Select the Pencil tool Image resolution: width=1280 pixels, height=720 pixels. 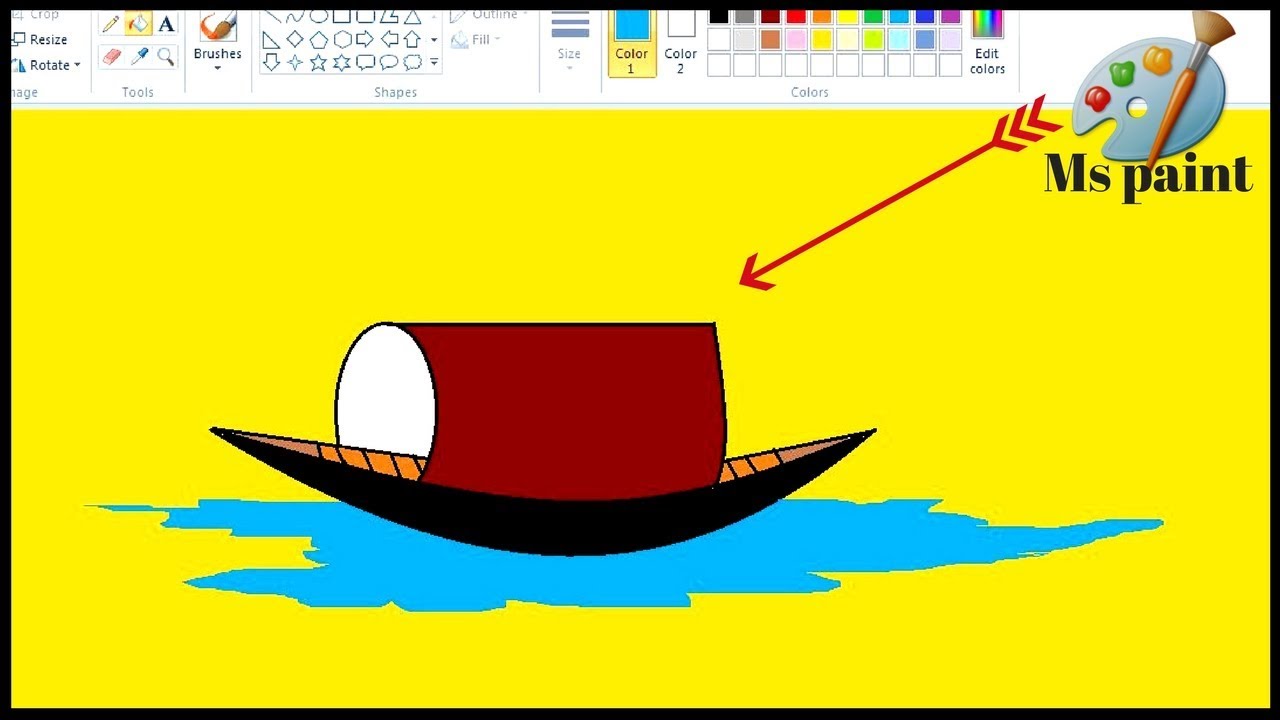tap(111, 24)
